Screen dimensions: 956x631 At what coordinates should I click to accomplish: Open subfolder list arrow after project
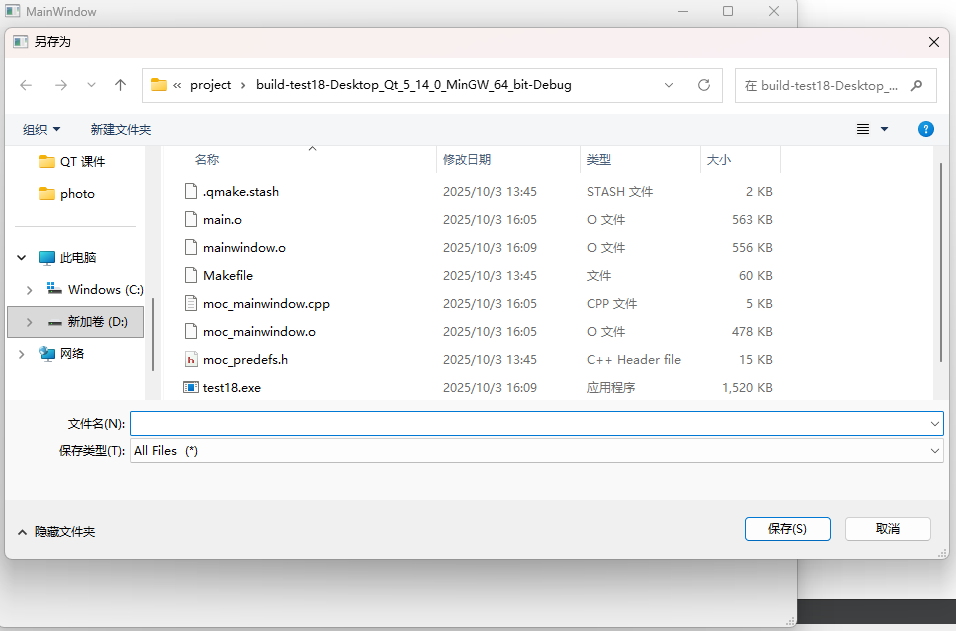[243, 85]
